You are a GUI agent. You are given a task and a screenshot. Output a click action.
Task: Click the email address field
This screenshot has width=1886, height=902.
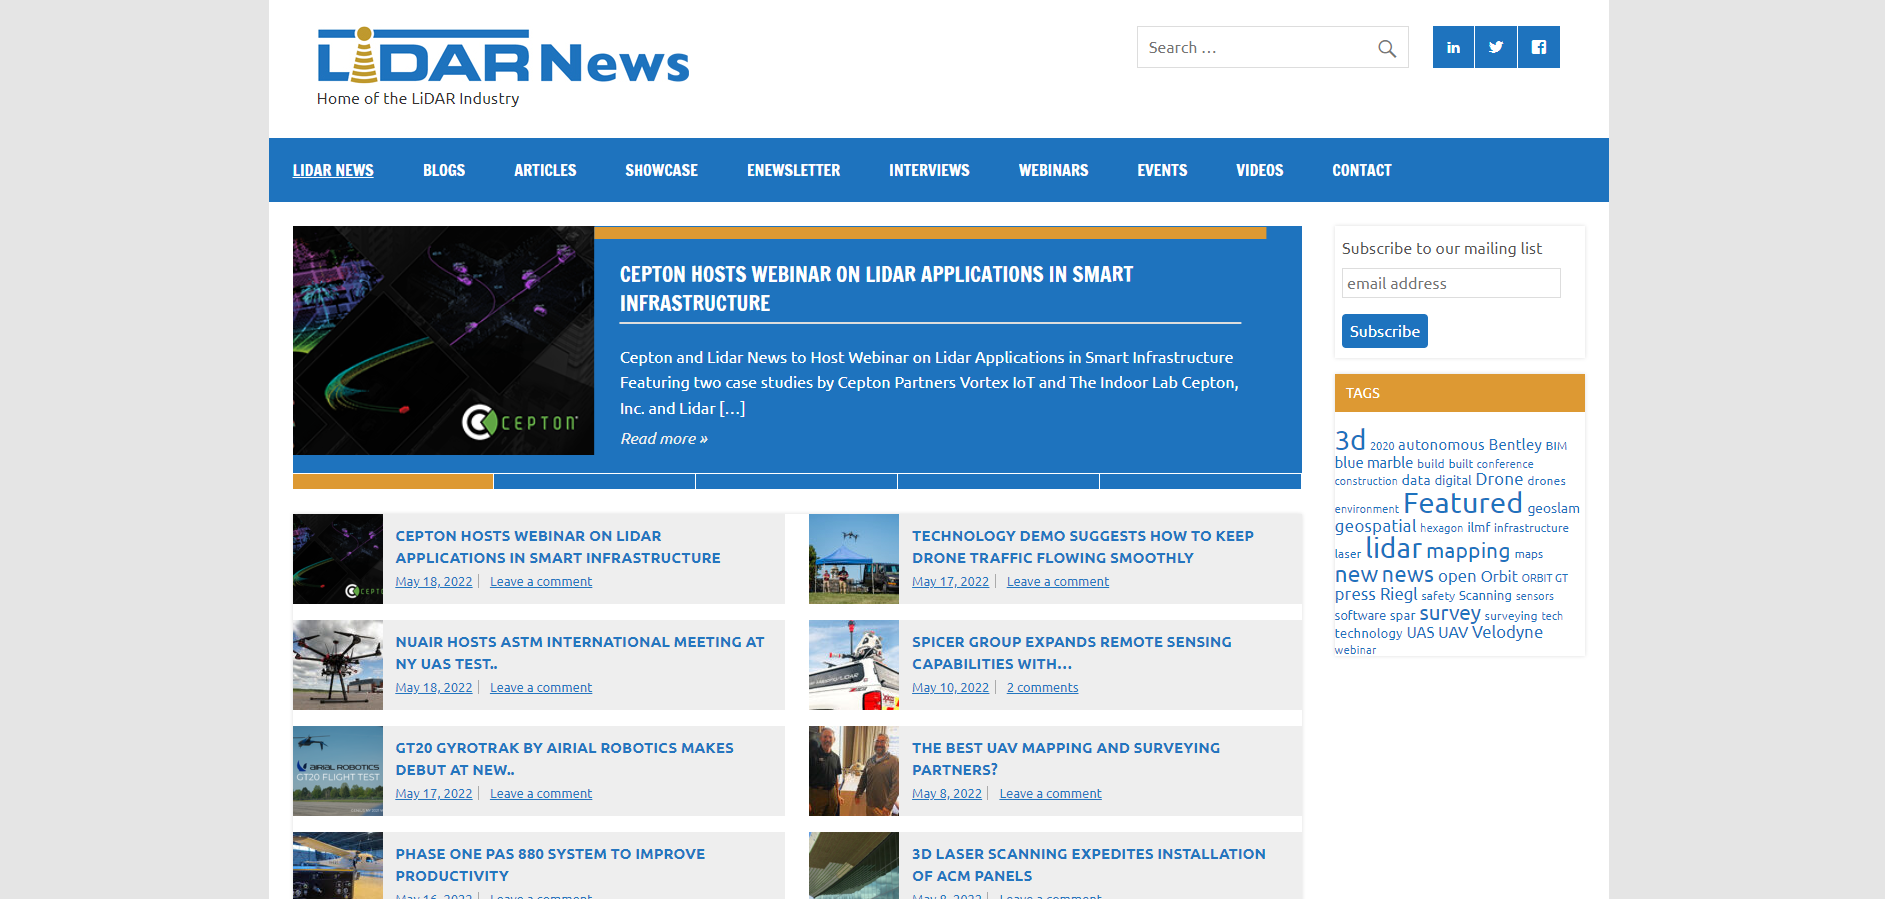coord(1450,283)
